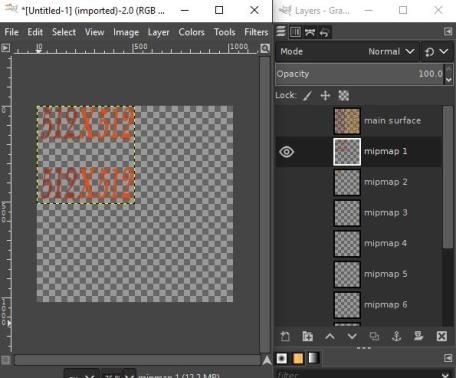This screenshot has width=456, height=378.
Task: Open the layer mode group switcher
Action: (x=436, y=52)
